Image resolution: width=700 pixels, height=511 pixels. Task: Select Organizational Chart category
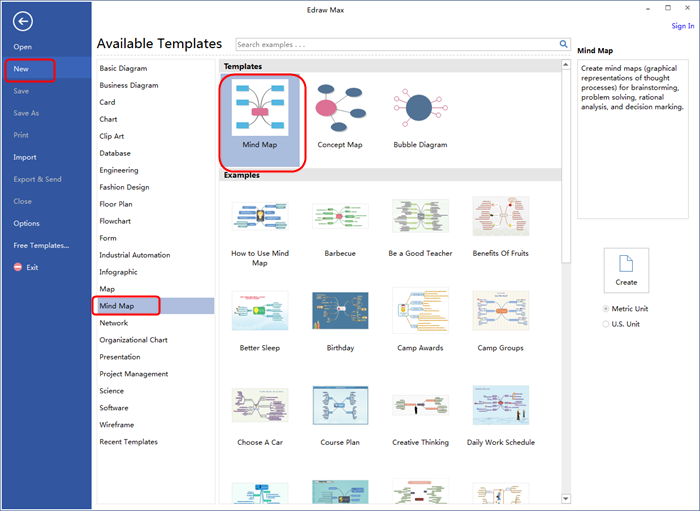pos(133,340)
